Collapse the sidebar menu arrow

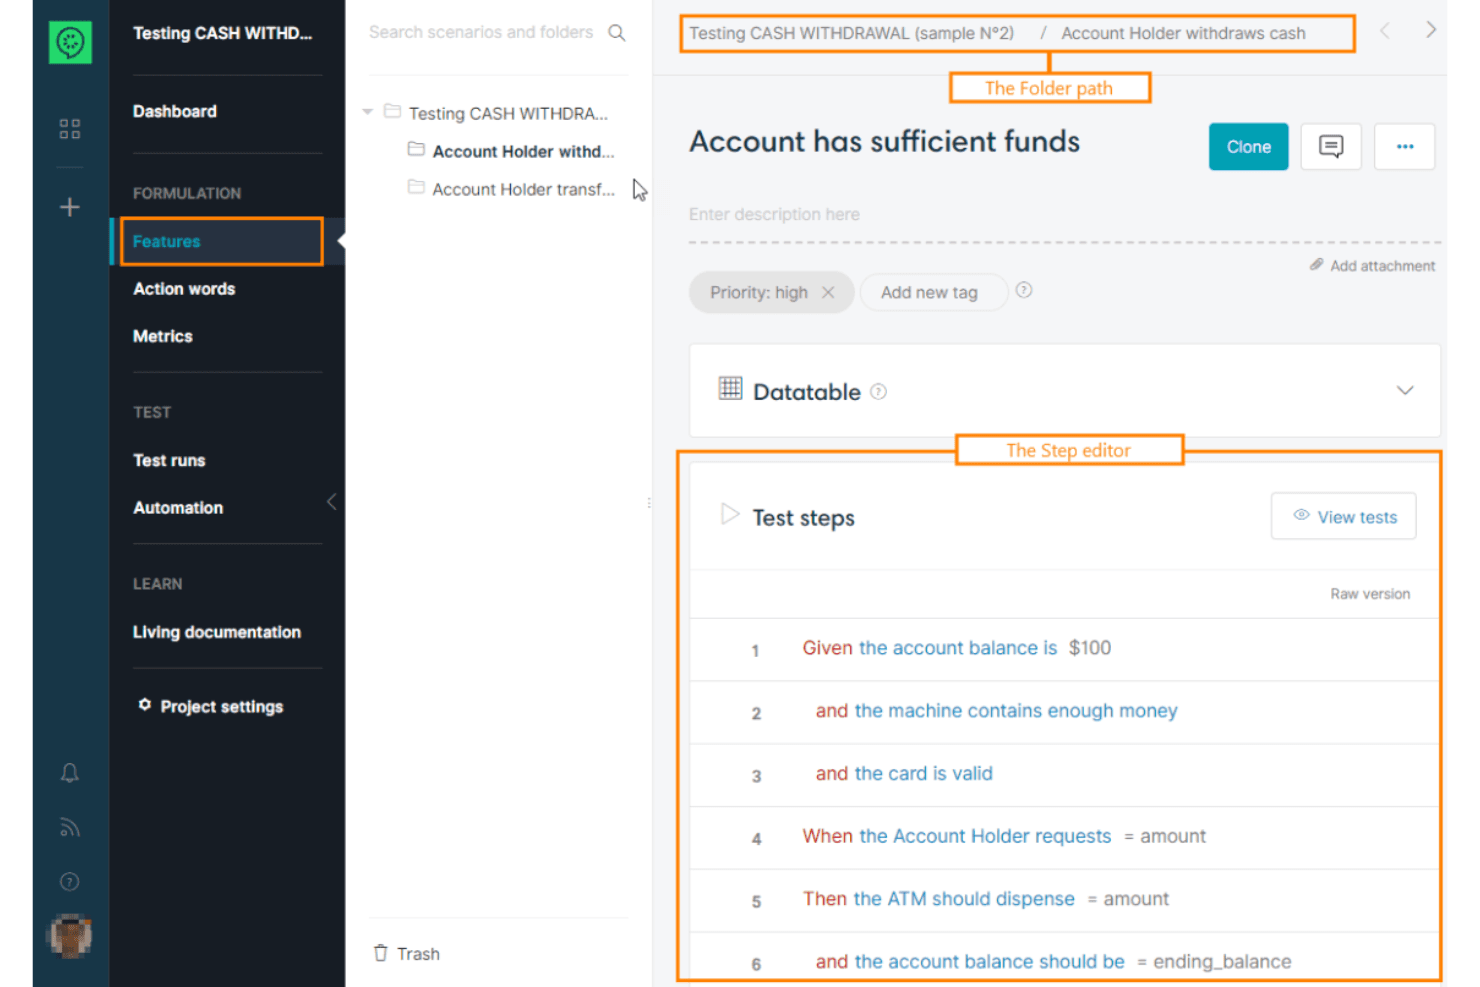[331, 502]
